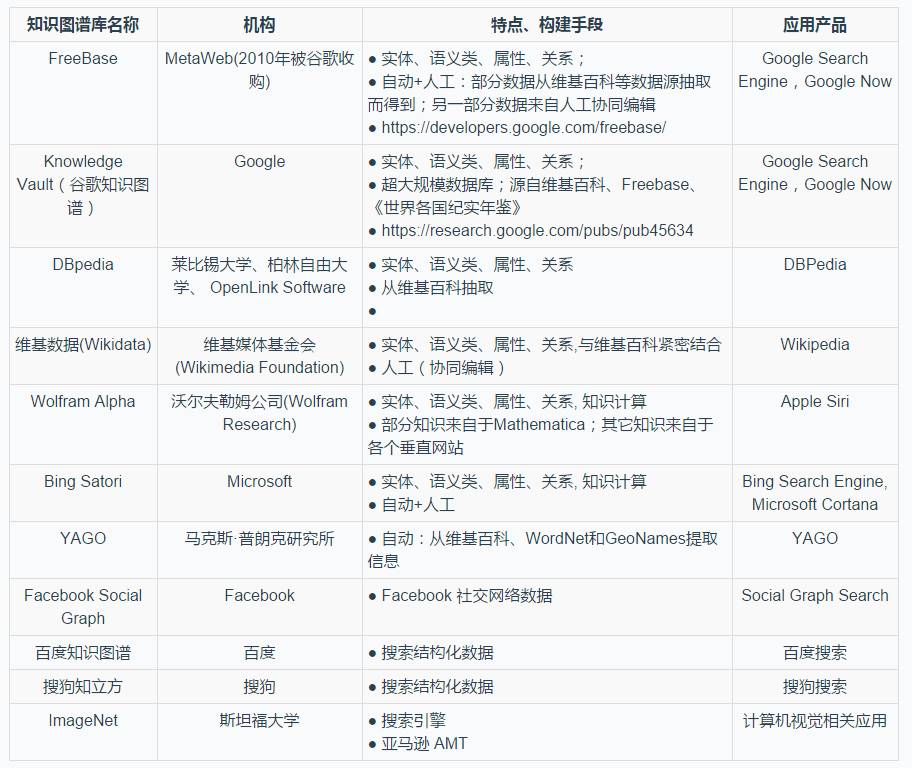
Task: Click 搜索结构化数据 in the 搜狗 row
Action: [437, 687]
